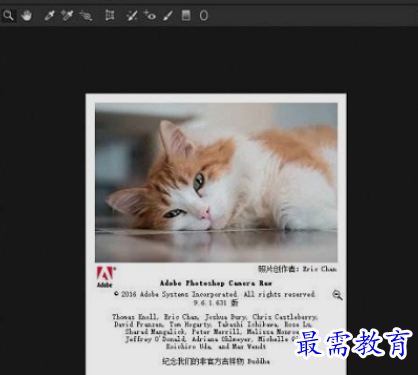The width and height of the screenshot is (418, 375).
Task: Select the Graduated Filter tool
Action: (x=186, y=15)
